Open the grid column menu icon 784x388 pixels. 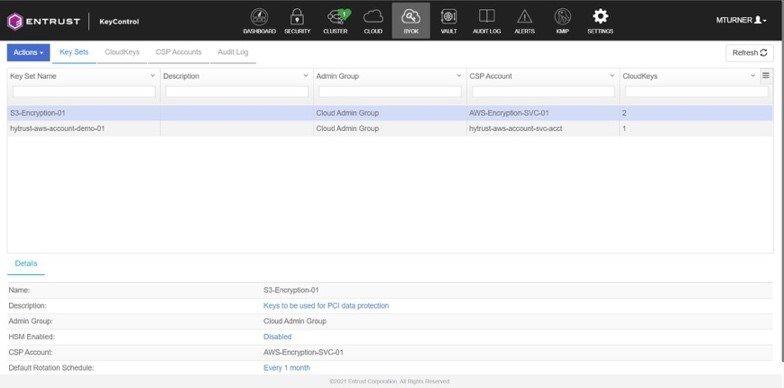[766, 76]
